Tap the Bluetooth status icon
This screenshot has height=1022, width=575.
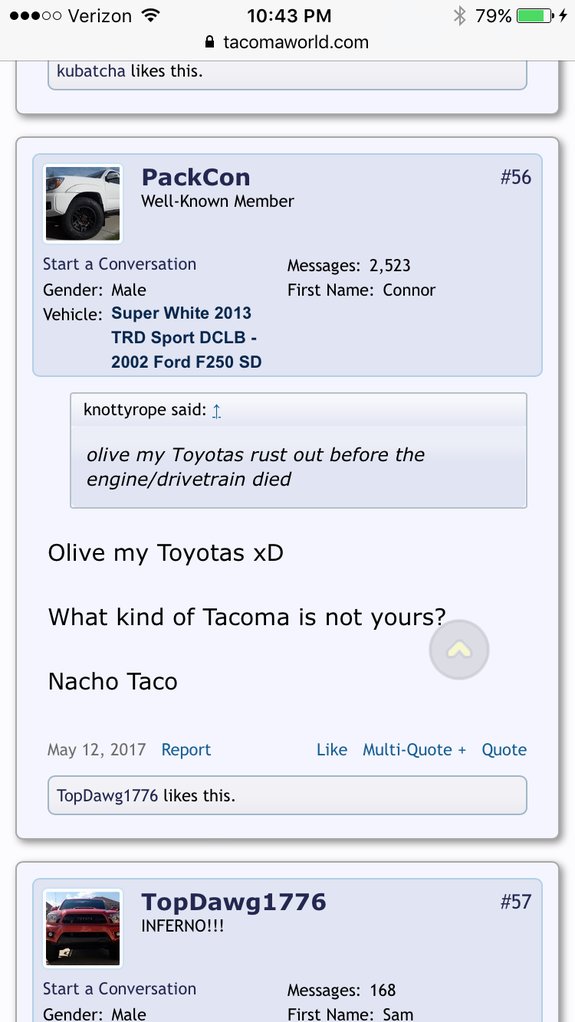(x=460, y=16)
